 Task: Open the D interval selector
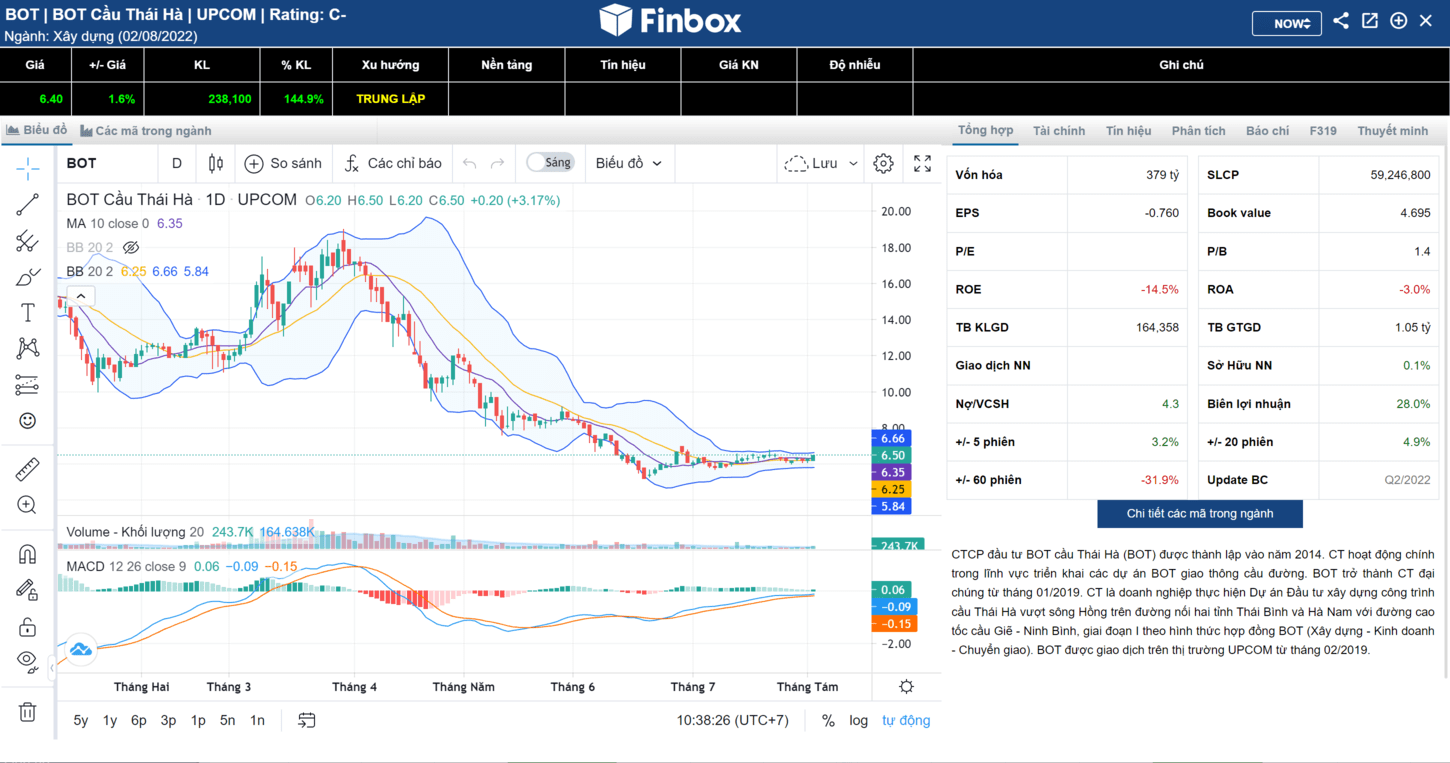pos(177,163)
